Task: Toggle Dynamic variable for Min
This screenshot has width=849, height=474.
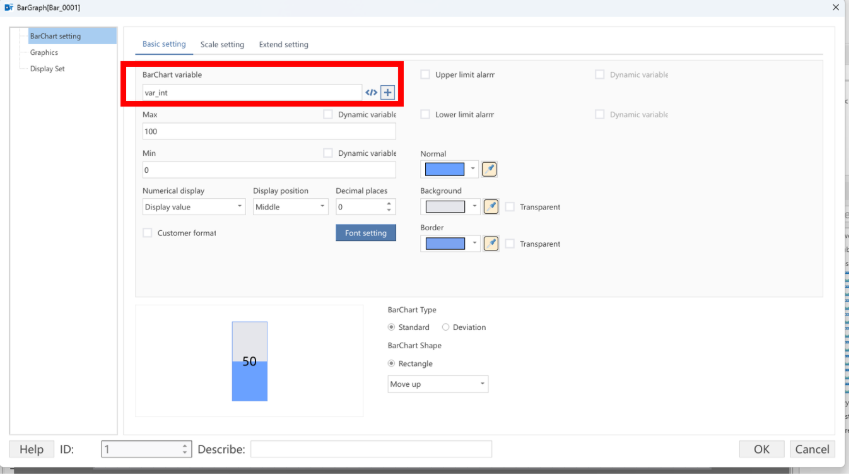Action: 328,153
